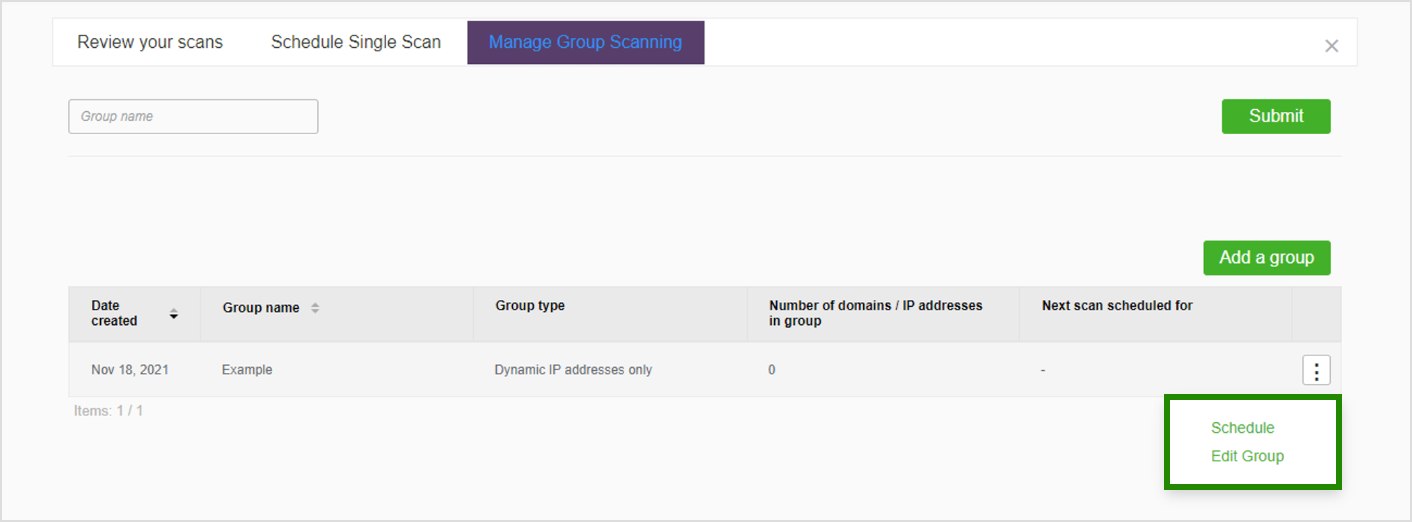Close the scanning panel with X icon
The height and width of the screenshot is (522, 1412).
pyautogui.click(x=1331, y=46)
